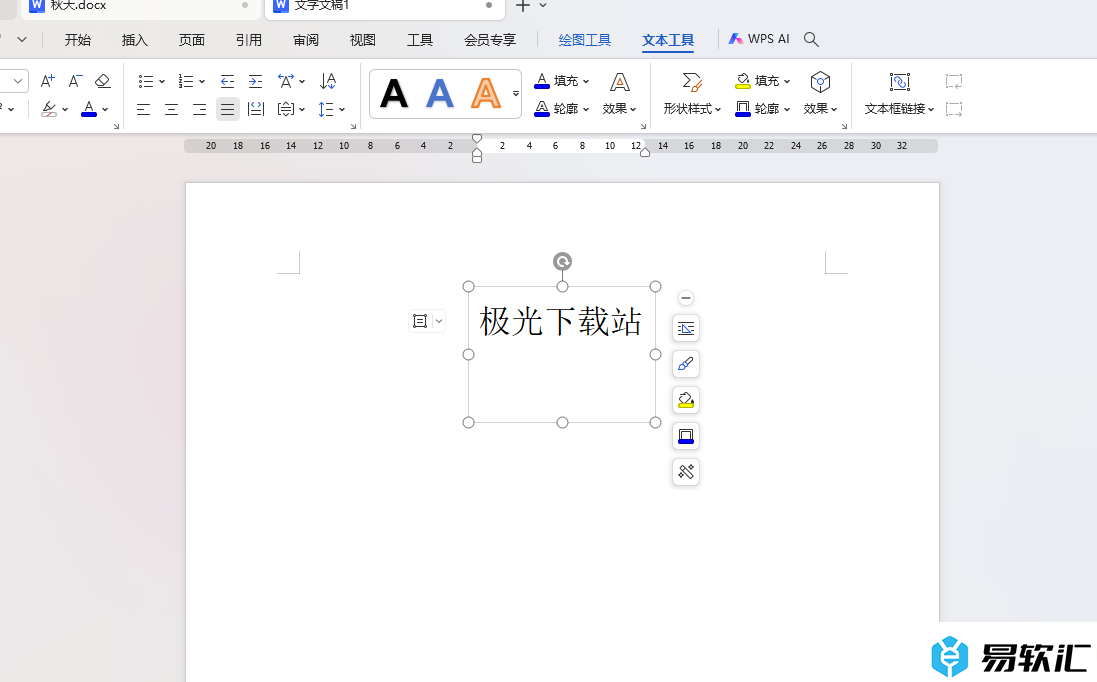Apply text highlight with pen icon
This screenshot has height=682, width=1097.
coord(49,109)
